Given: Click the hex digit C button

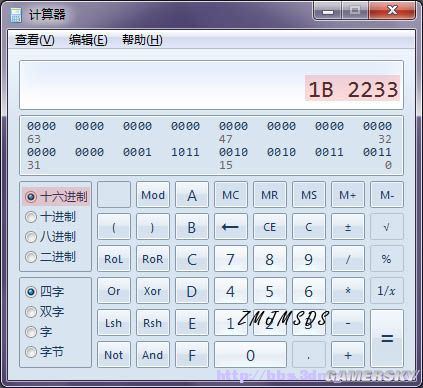Looking at the screenshot, I should coord(192,259).
